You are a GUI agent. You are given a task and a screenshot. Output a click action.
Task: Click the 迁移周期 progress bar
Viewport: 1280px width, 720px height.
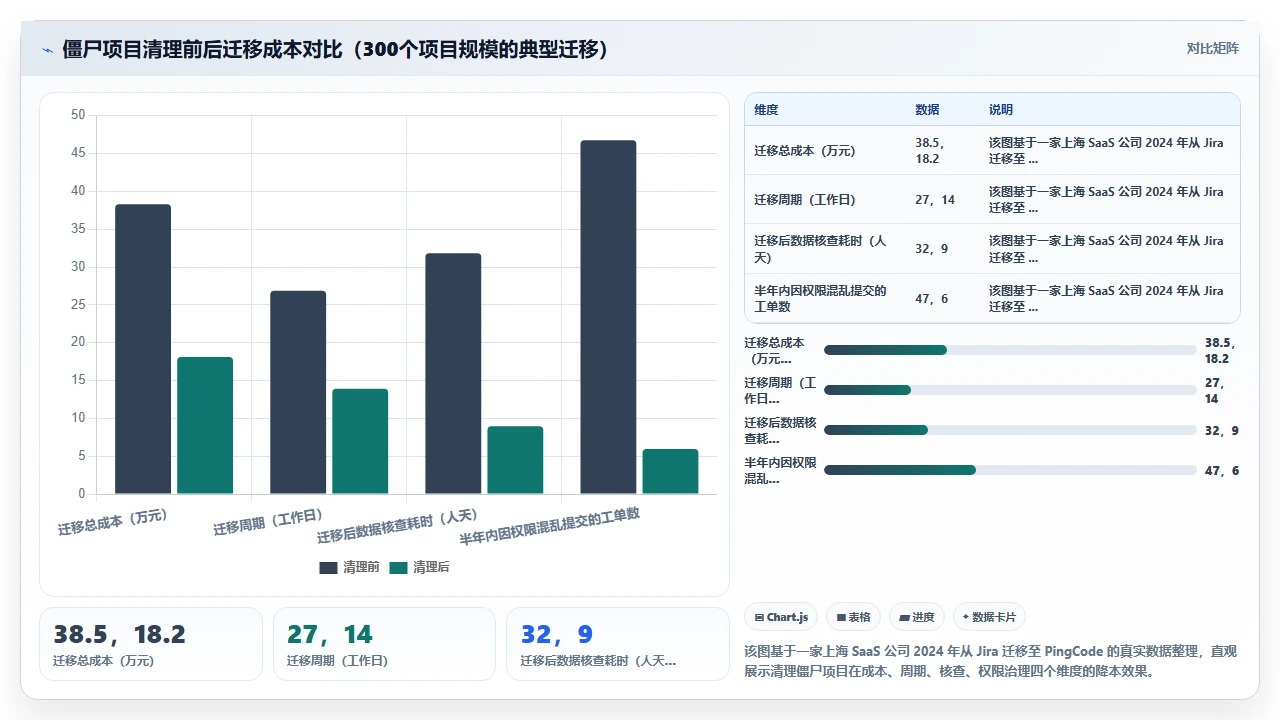[x=1010, y=389]
